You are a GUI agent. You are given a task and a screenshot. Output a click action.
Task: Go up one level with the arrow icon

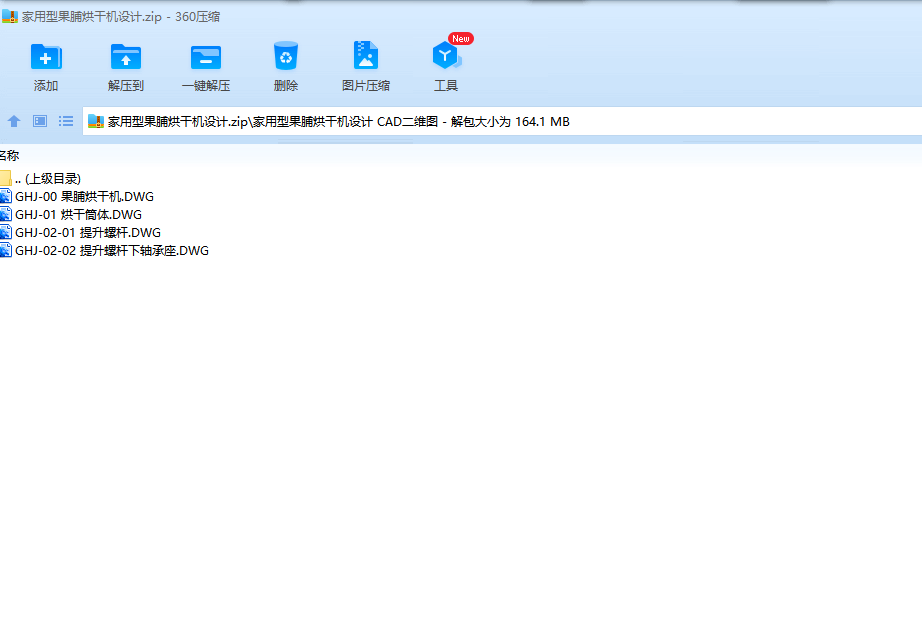(x=14, y=121)
